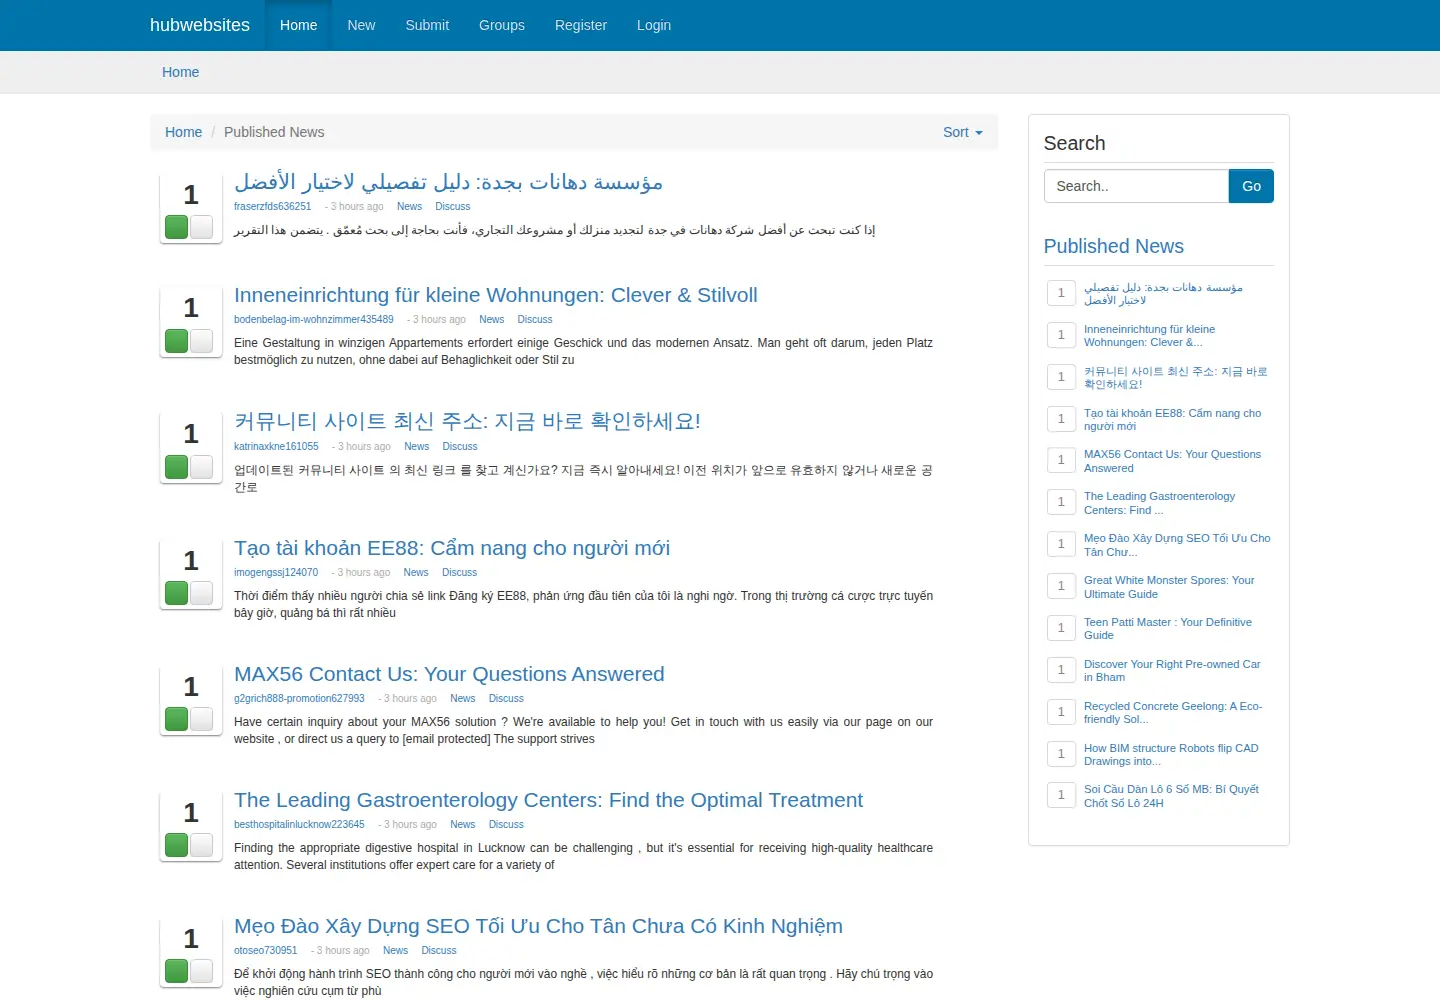Click News category under the Gastroenterology post
Viewport: 1440px width, 1000px height.
tap(463, 825)
